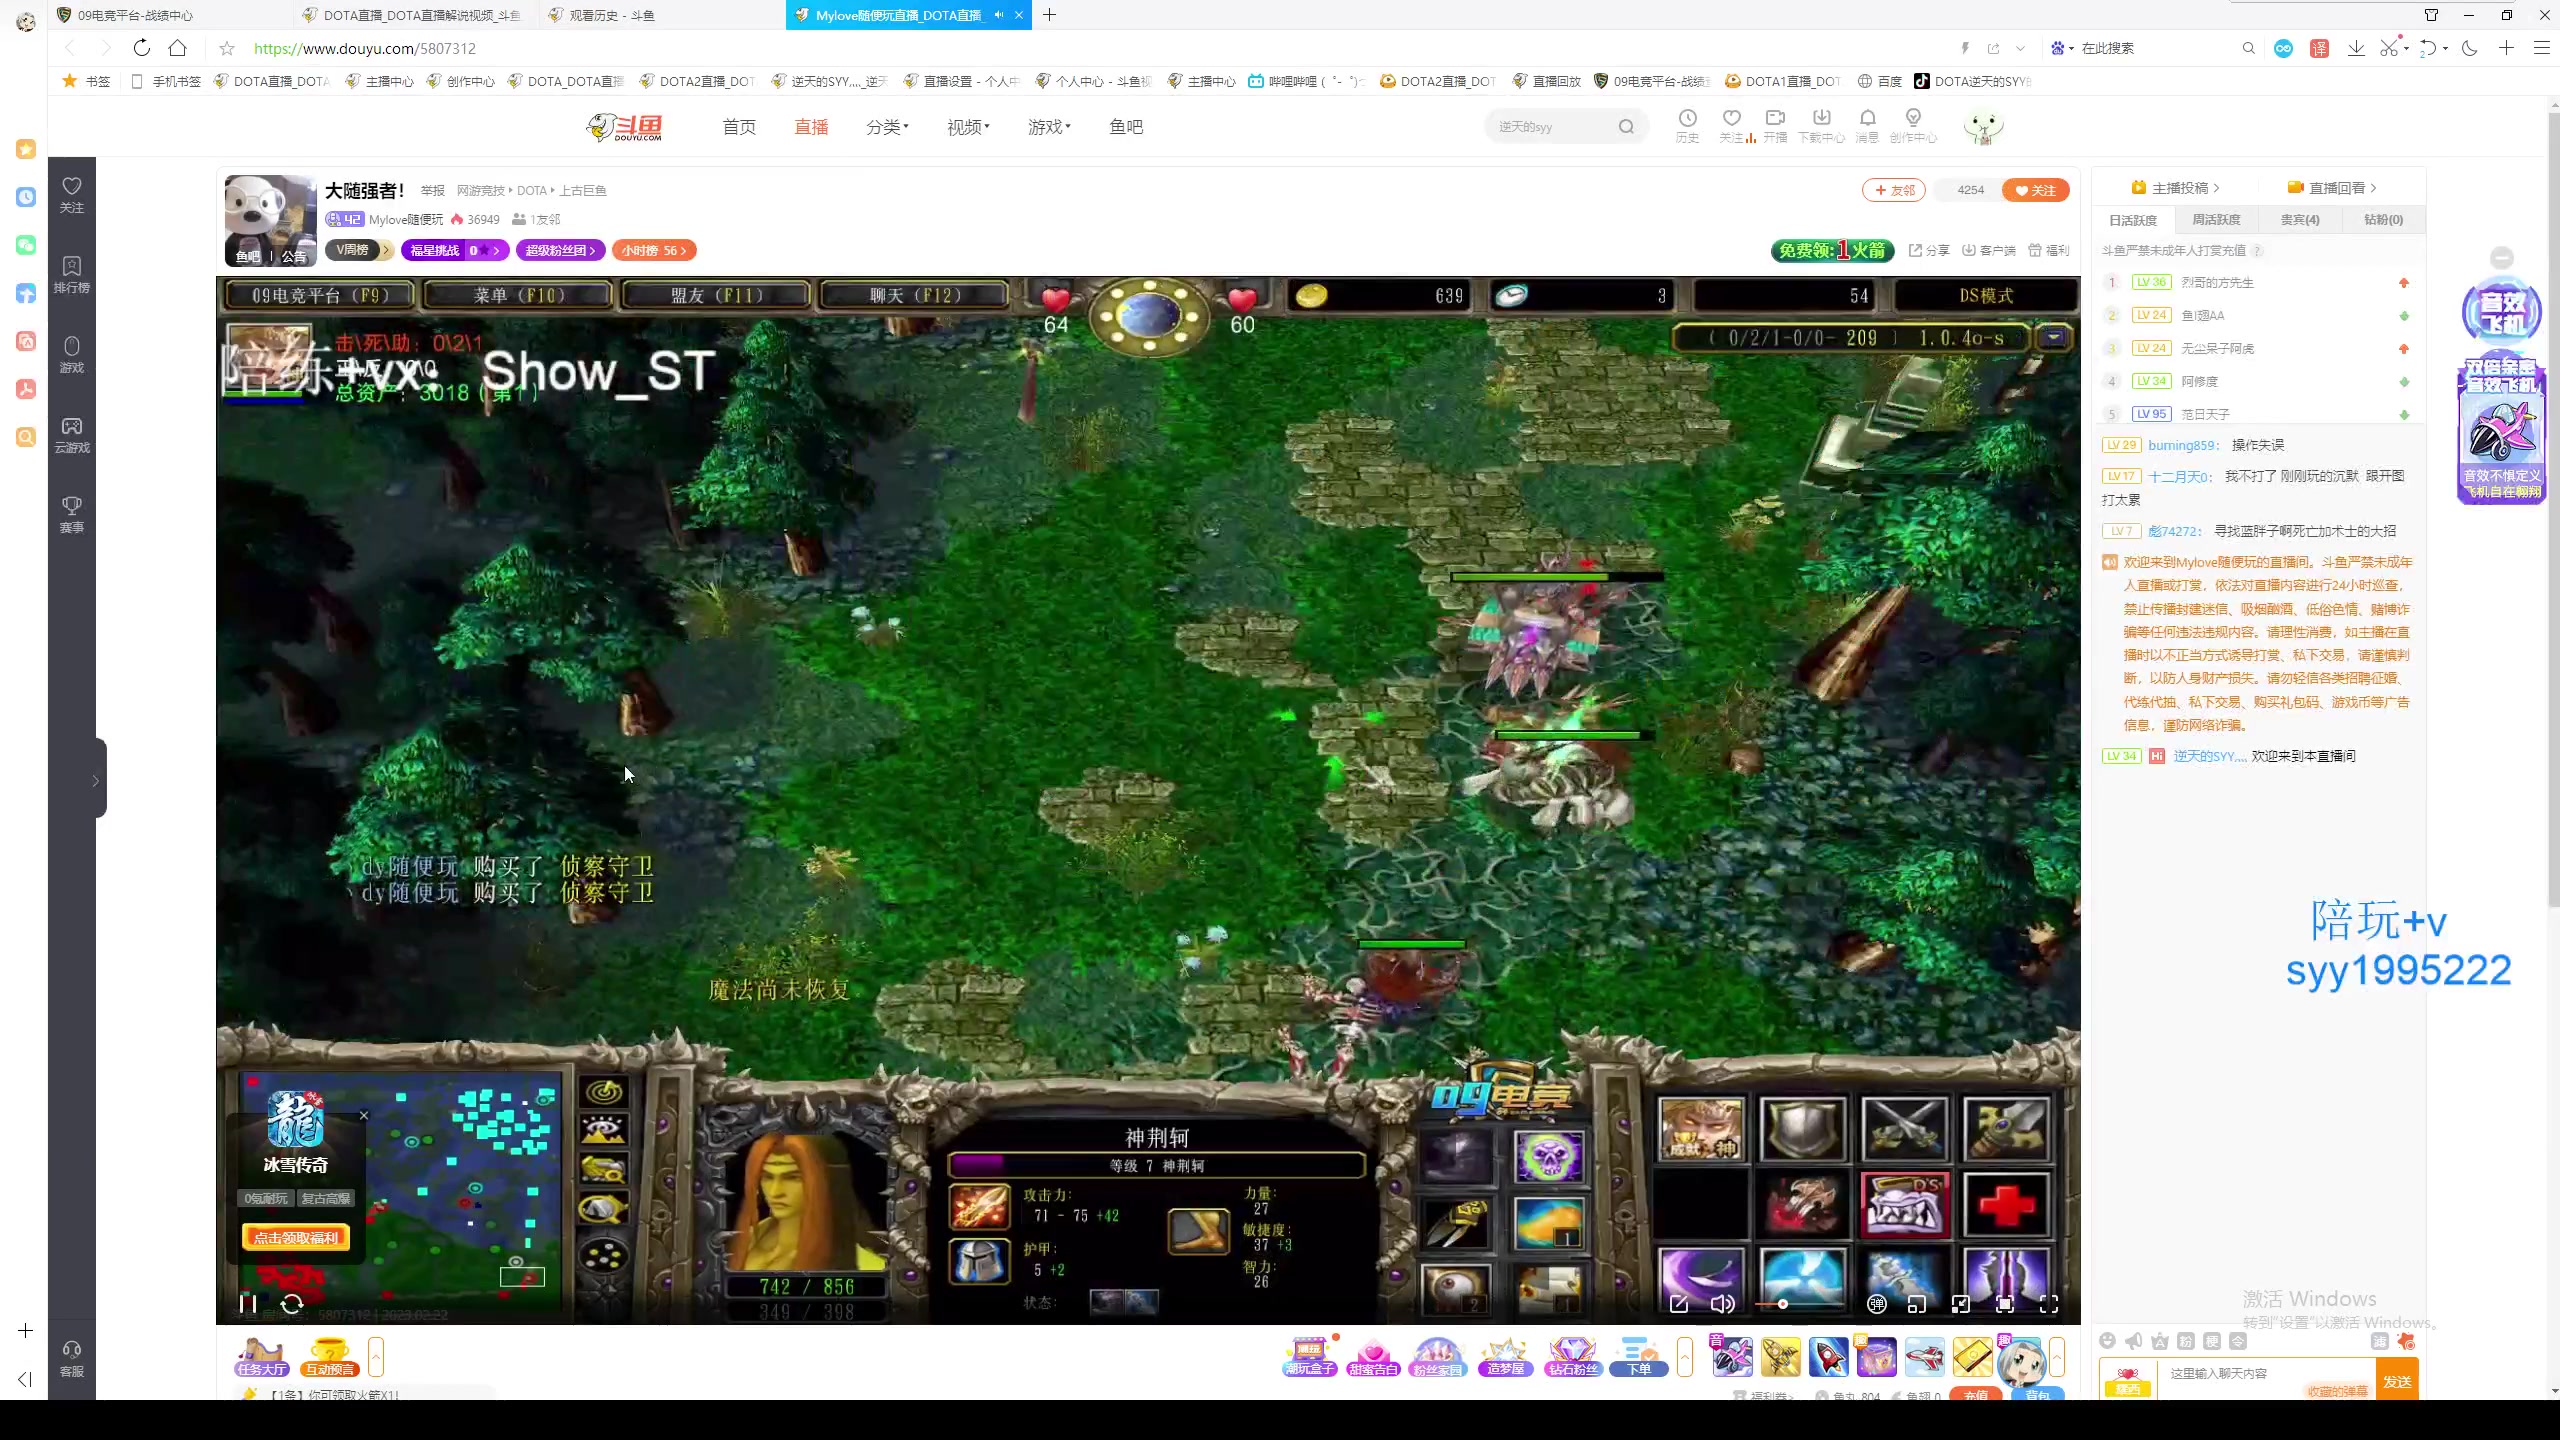2560x1440 pixels.
Task: Open the sidebar 云游戏 gamepad icon
Action: [x=72, y=435]
